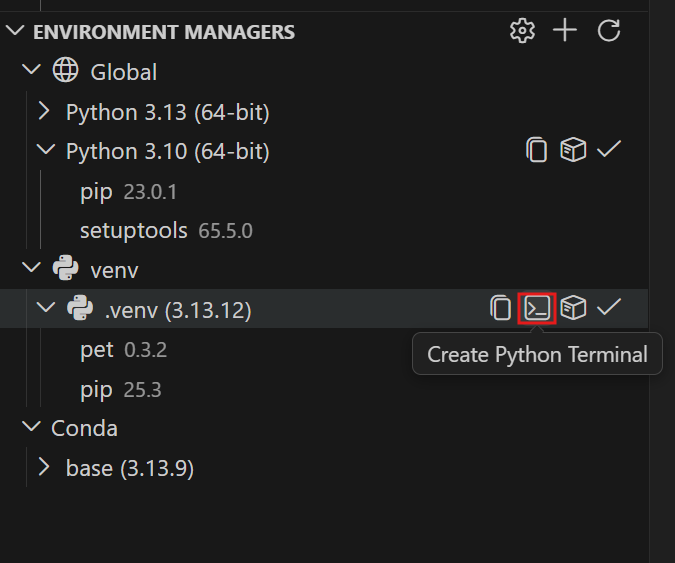
Task: Refresh the environment managers list
Action: (x=609, y=31)
